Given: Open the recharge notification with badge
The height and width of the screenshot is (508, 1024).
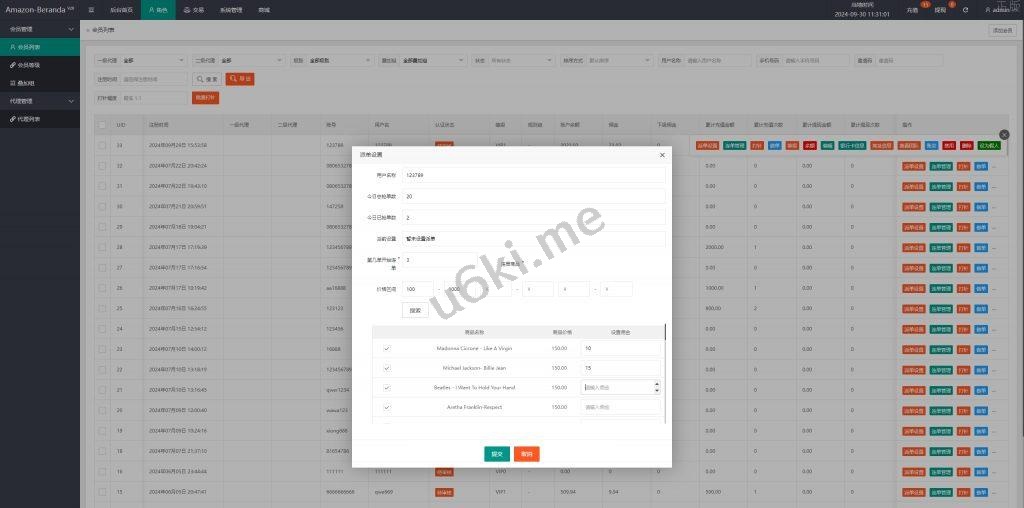Looking at the screenshot, I should 912,9.
